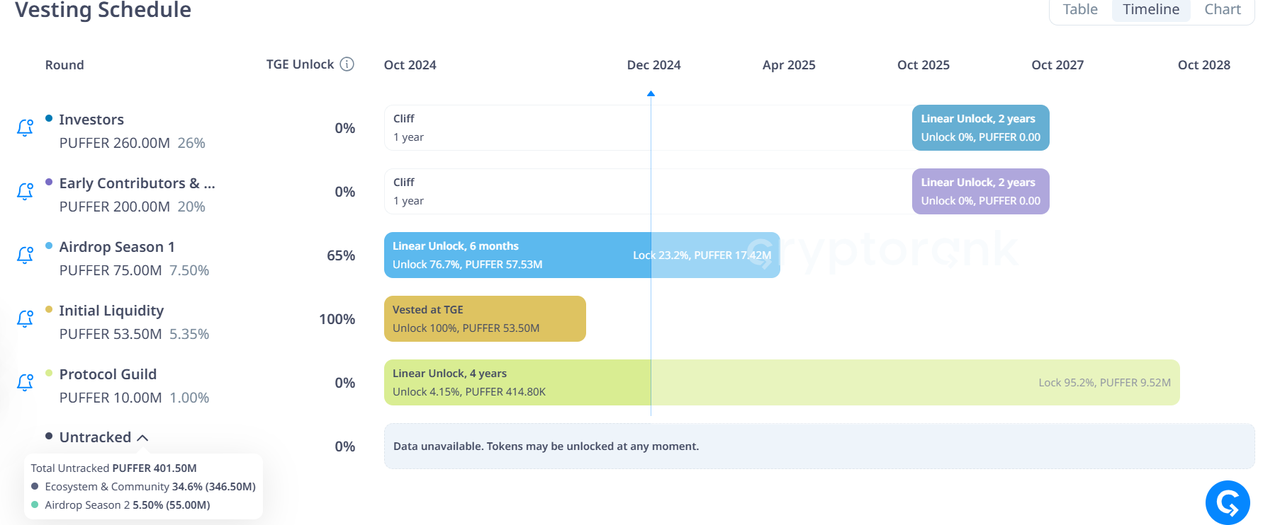Switch to the Table view tab
Screen dimensions: 1280x525
pos(1080,10)
